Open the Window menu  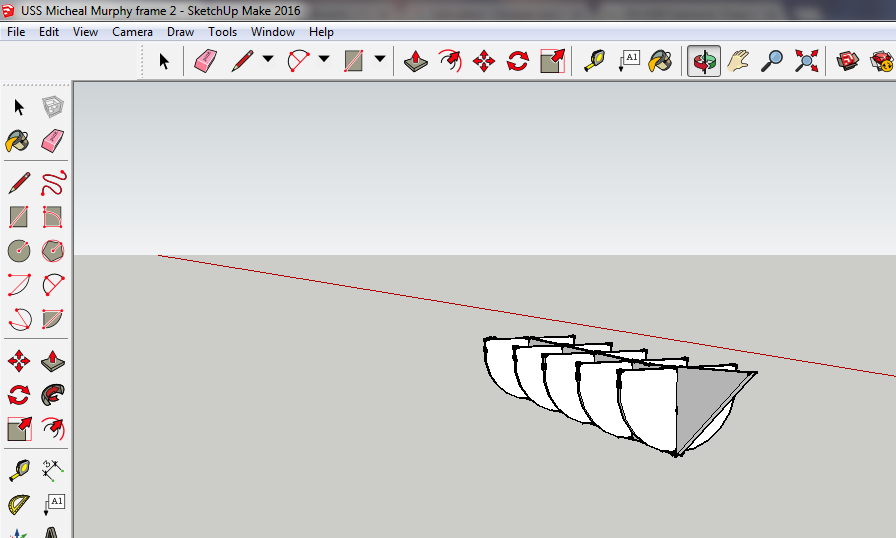(x=273, y=32)
